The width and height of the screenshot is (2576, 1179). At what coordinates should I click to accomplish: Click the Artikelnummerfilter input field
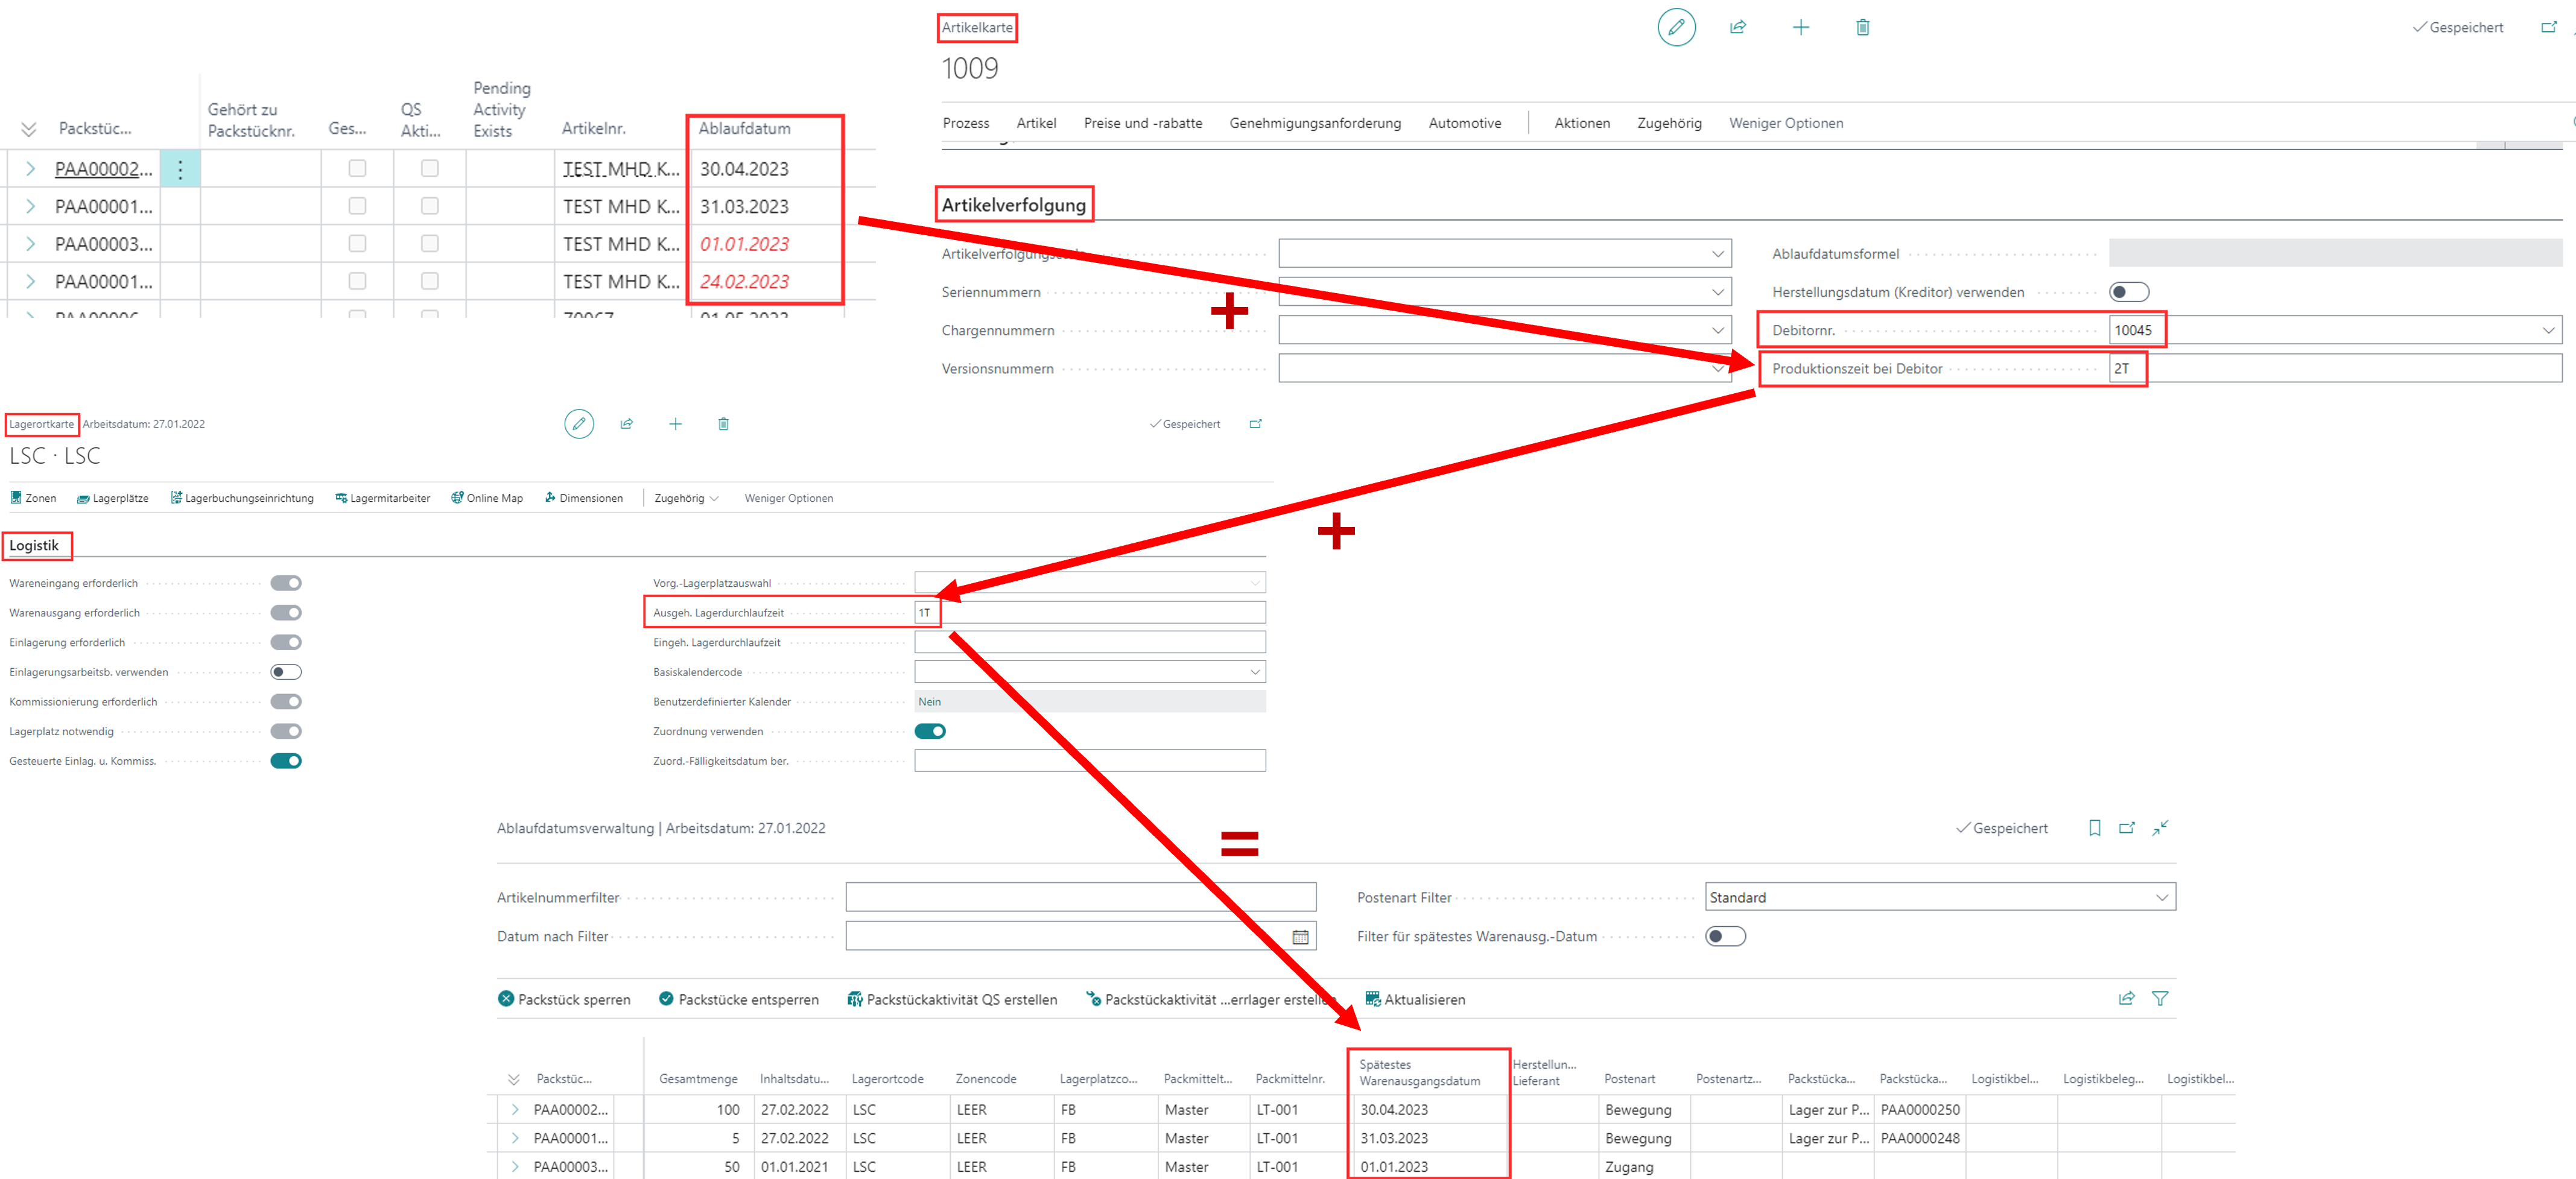[x=1080, y=897]
